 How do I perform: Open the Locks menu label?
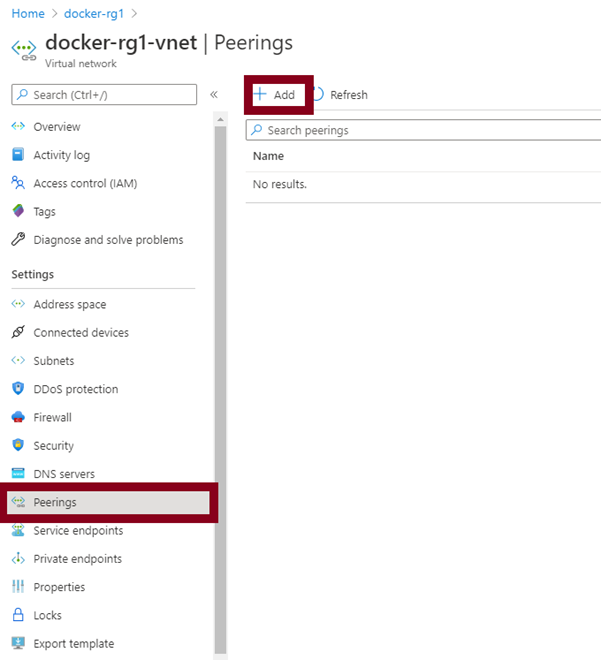click(x=47, y=615)
